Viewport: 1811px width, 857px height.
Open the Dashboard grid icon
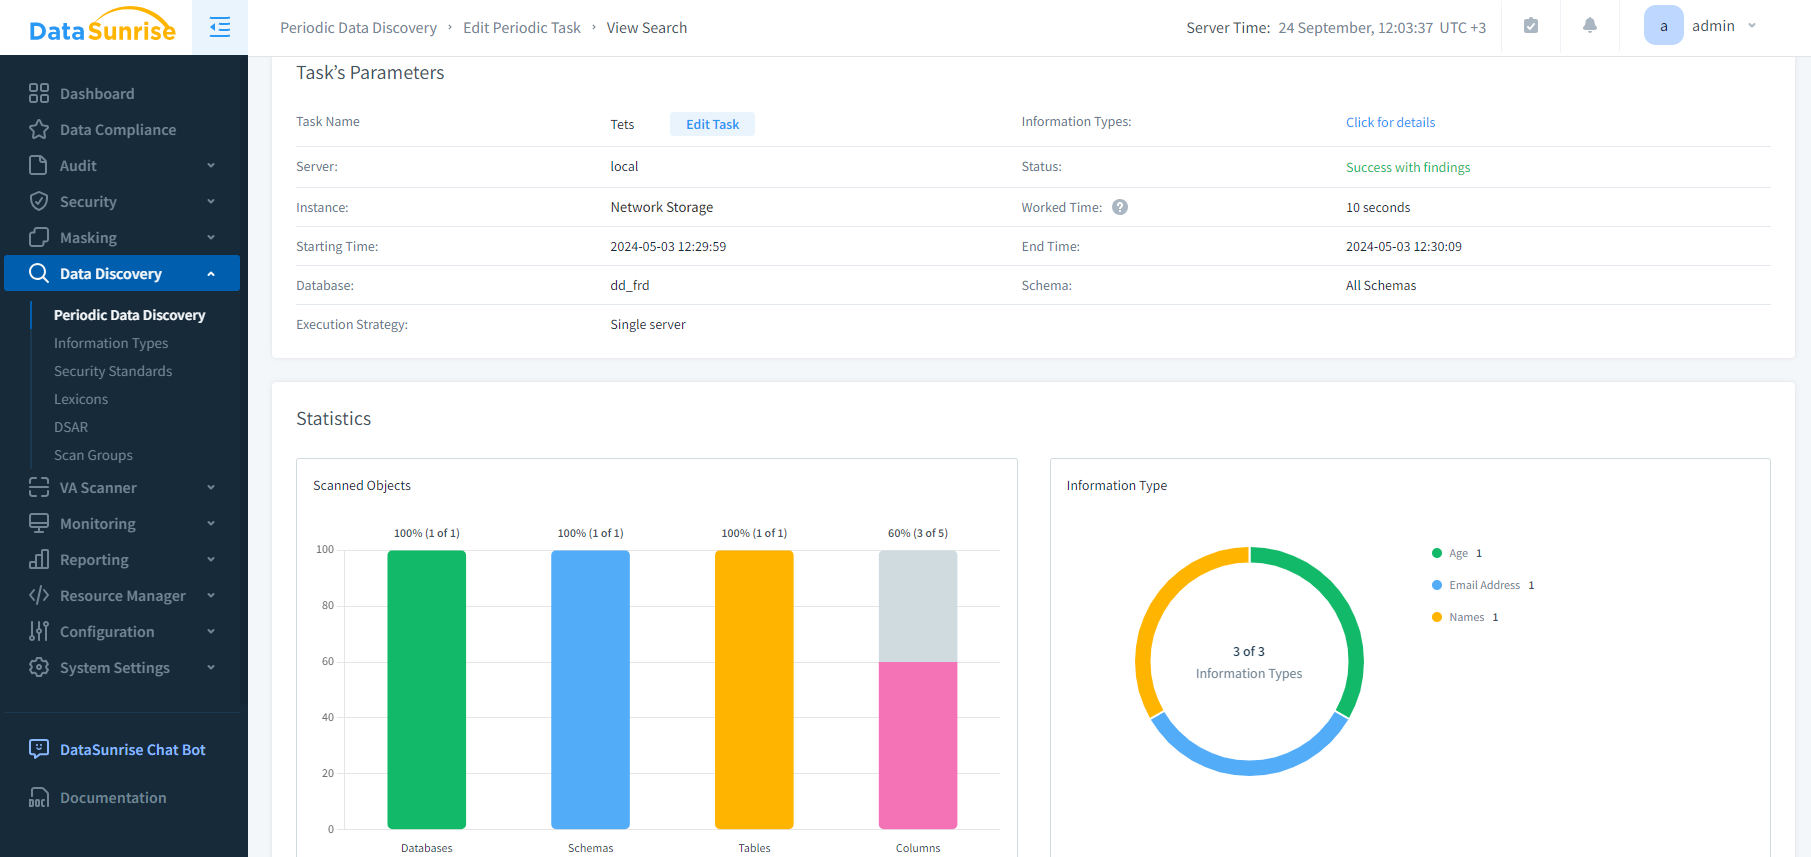pos(39,93)
